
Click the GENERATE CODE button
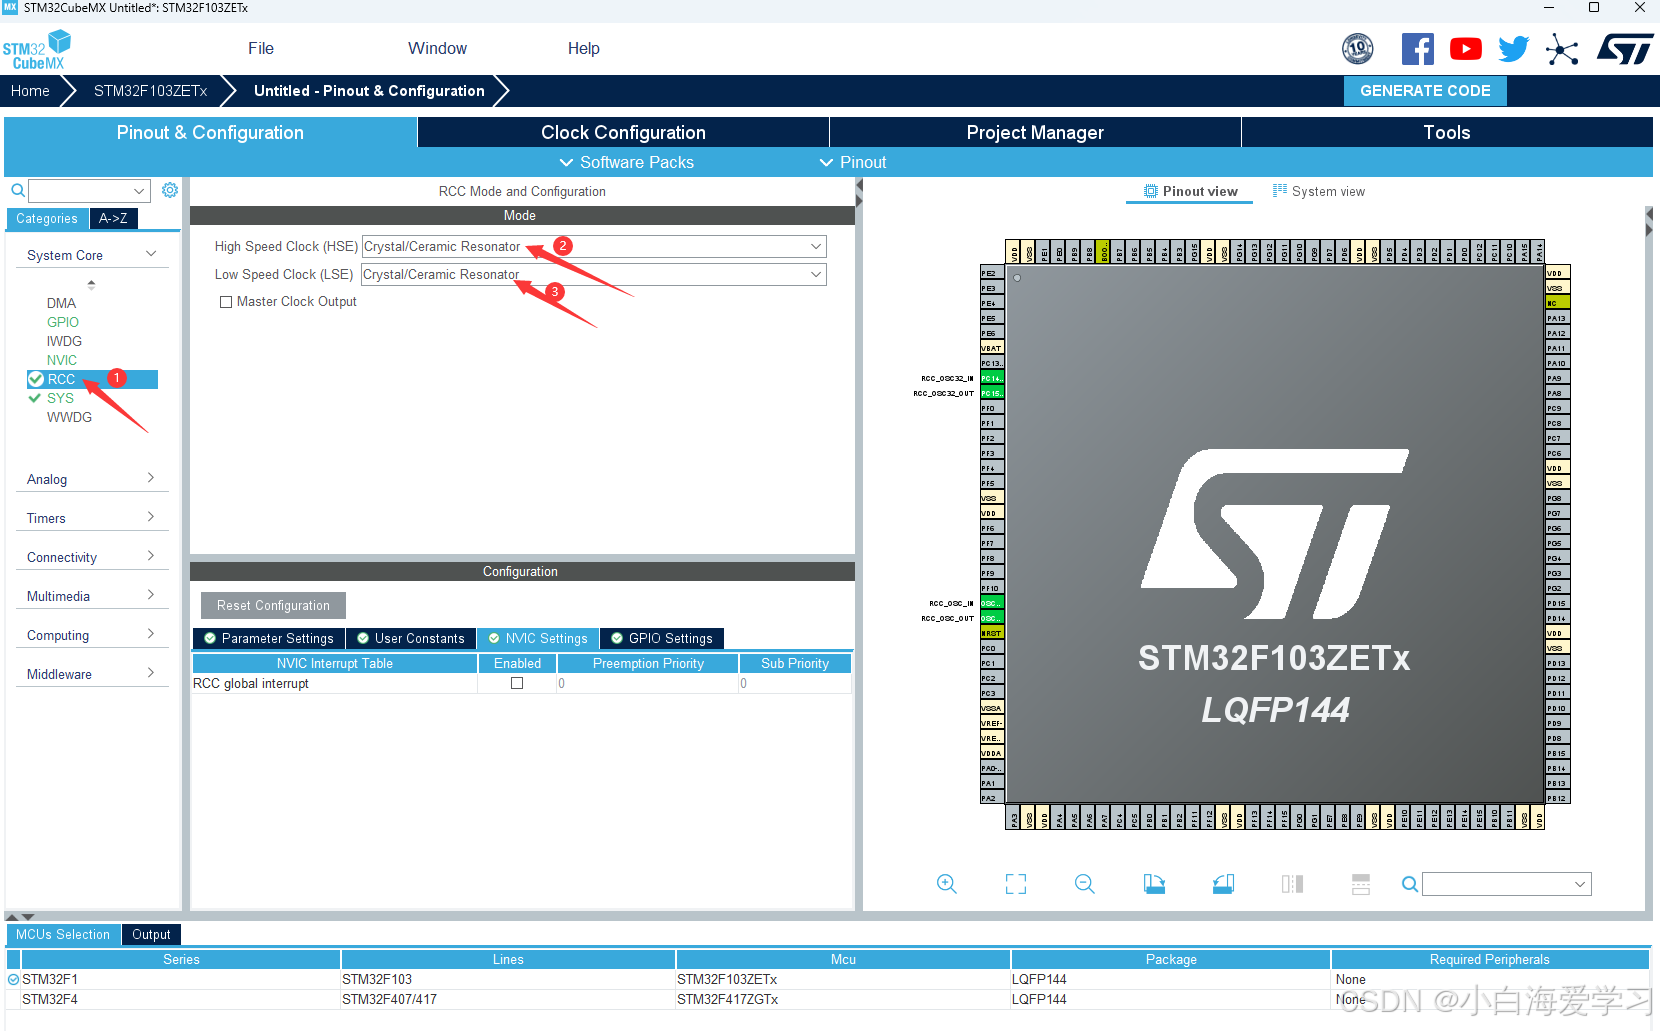coord(1425,90)
